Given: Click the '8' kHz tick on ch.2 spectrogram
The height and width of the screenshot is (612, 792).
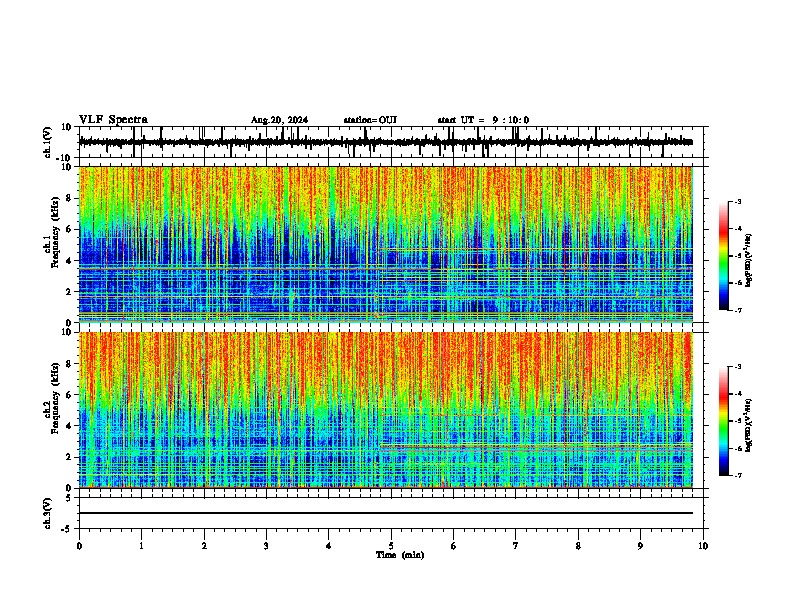Looking at the screenshot, I should tap(69, 364).
